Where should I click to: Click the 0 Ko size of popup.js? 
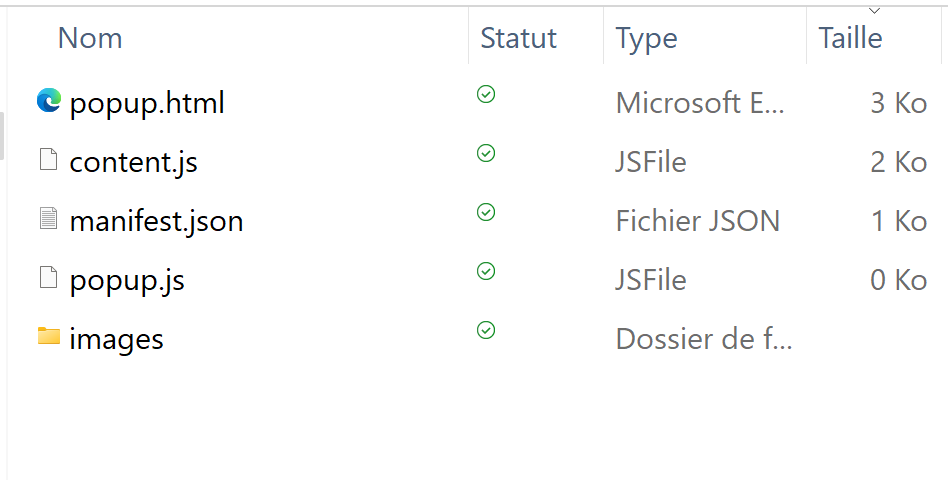click(x=898, y=280)
